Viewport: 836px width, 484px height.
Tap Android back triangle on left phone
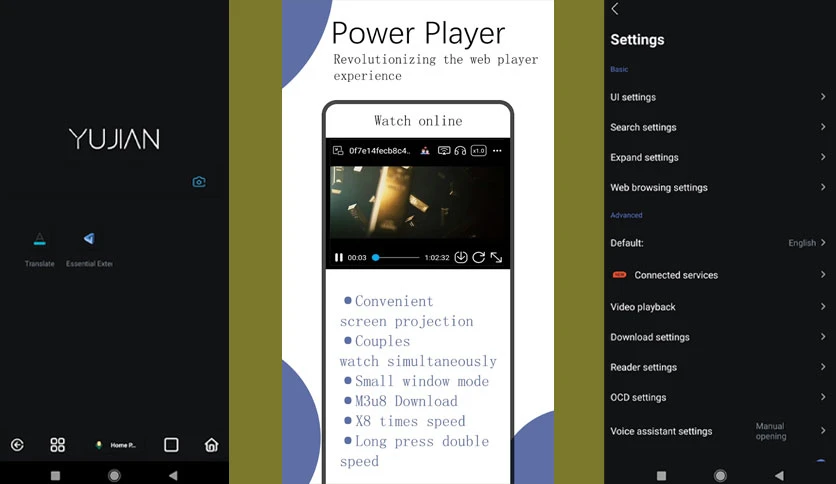coord(173,475)
